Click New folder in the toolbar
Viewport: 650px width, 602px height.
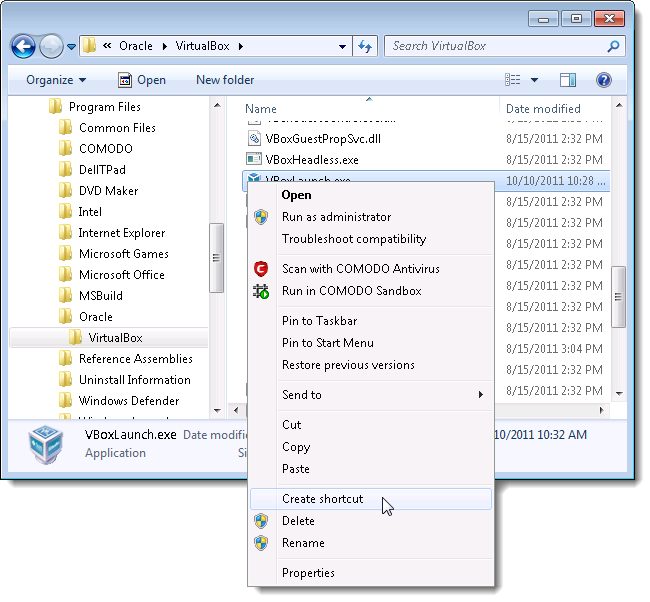[x=225, y=80]
